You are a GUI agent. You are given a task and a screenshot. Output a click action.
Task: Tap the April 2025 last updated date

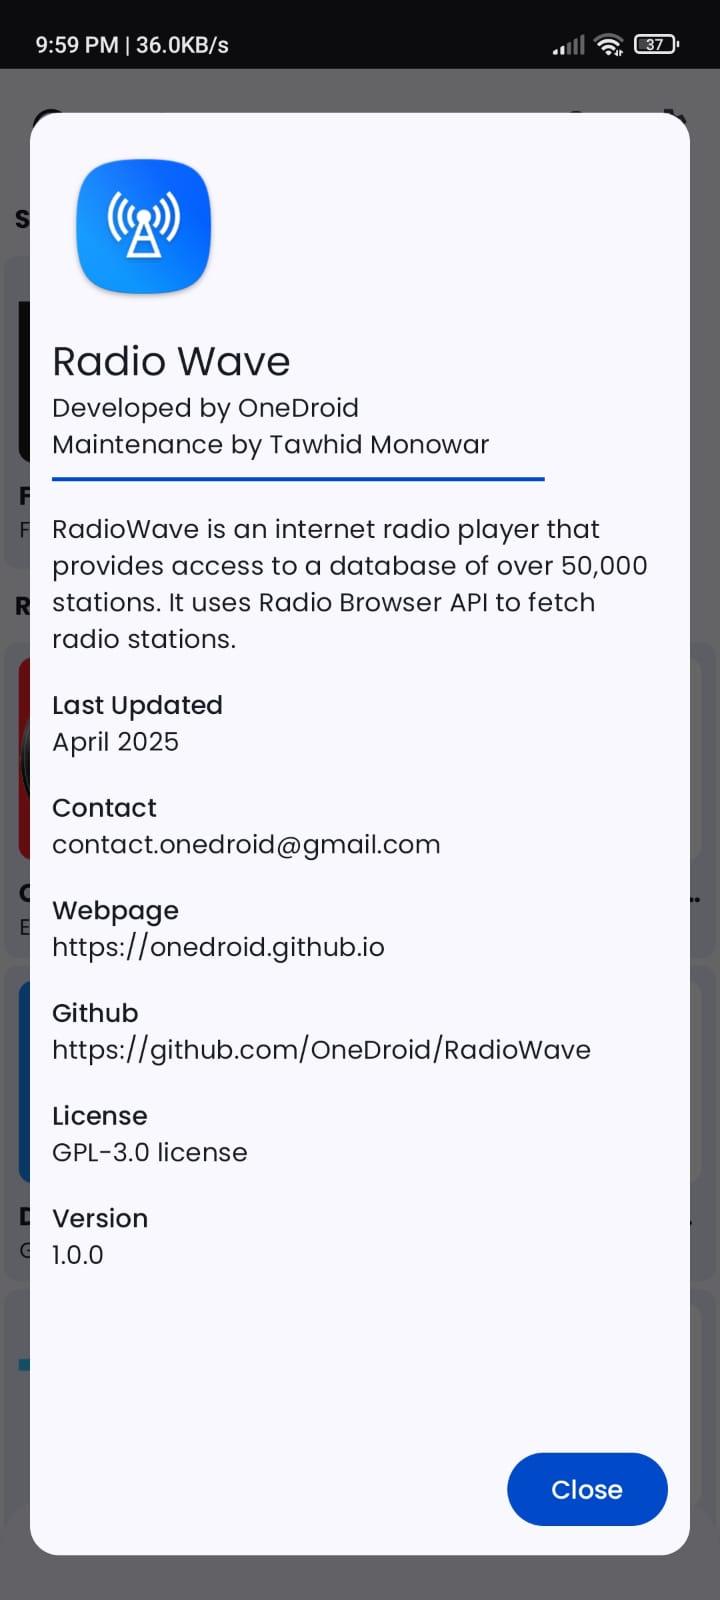[116, 742]
